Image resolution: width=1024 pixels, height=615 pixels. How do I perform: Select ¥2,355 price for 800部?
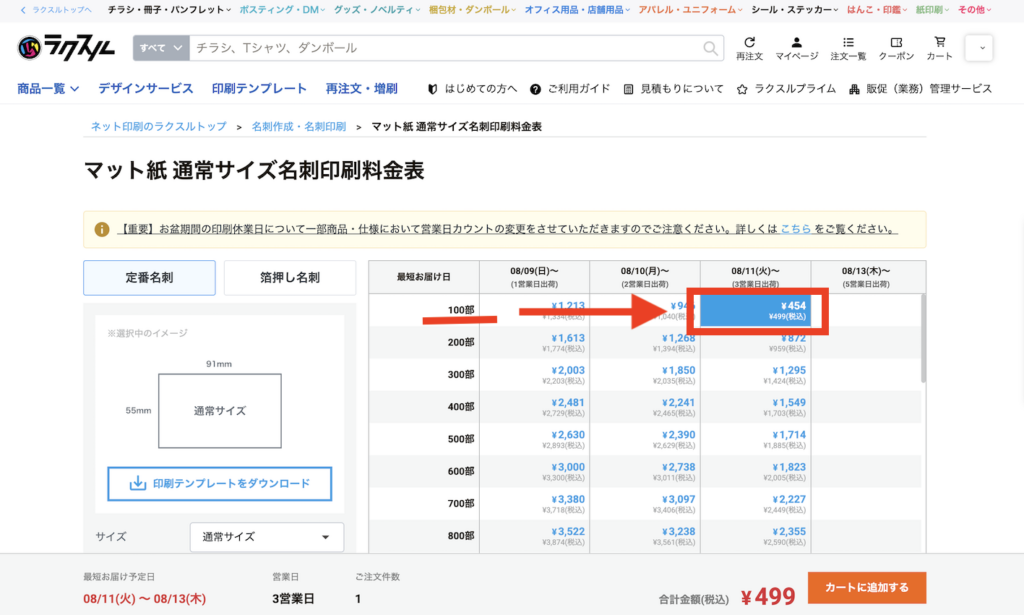755,536
